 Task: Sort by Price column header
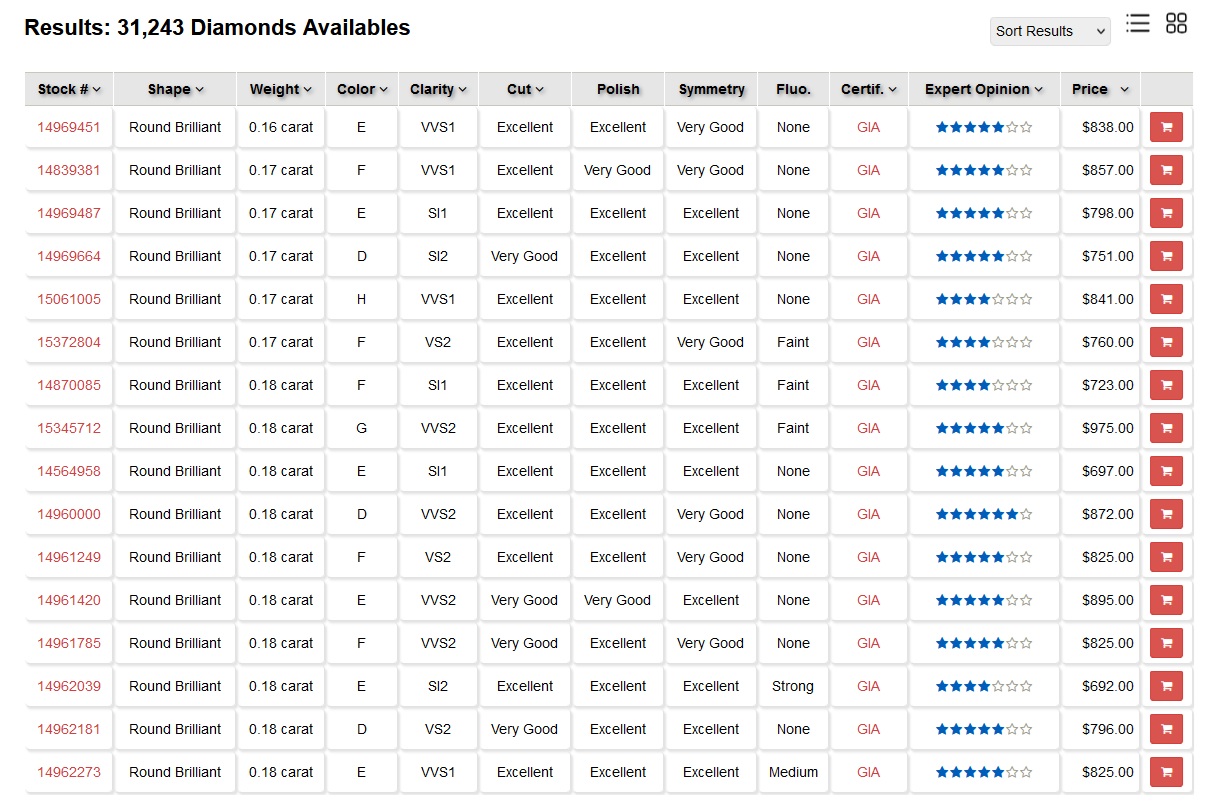coord(1099,89)
